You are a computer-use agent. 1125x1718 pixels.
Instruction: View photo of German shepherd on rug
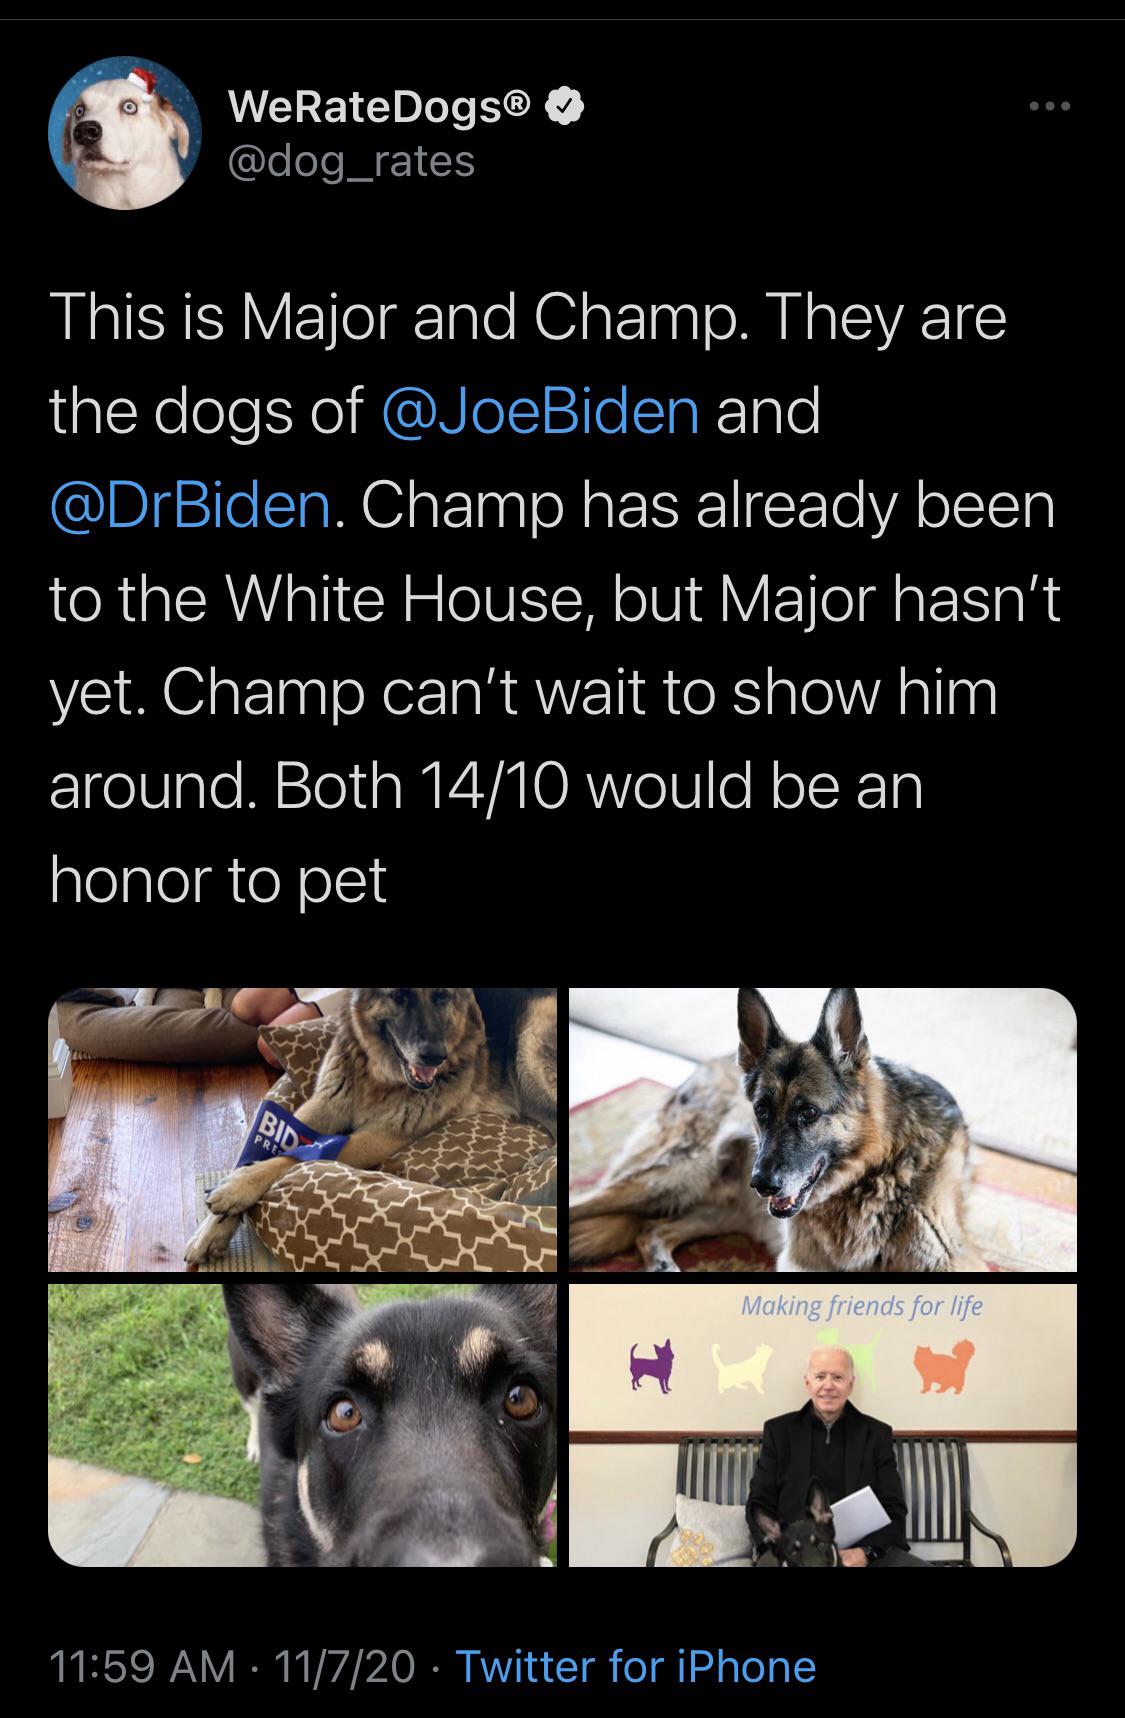822,1129
